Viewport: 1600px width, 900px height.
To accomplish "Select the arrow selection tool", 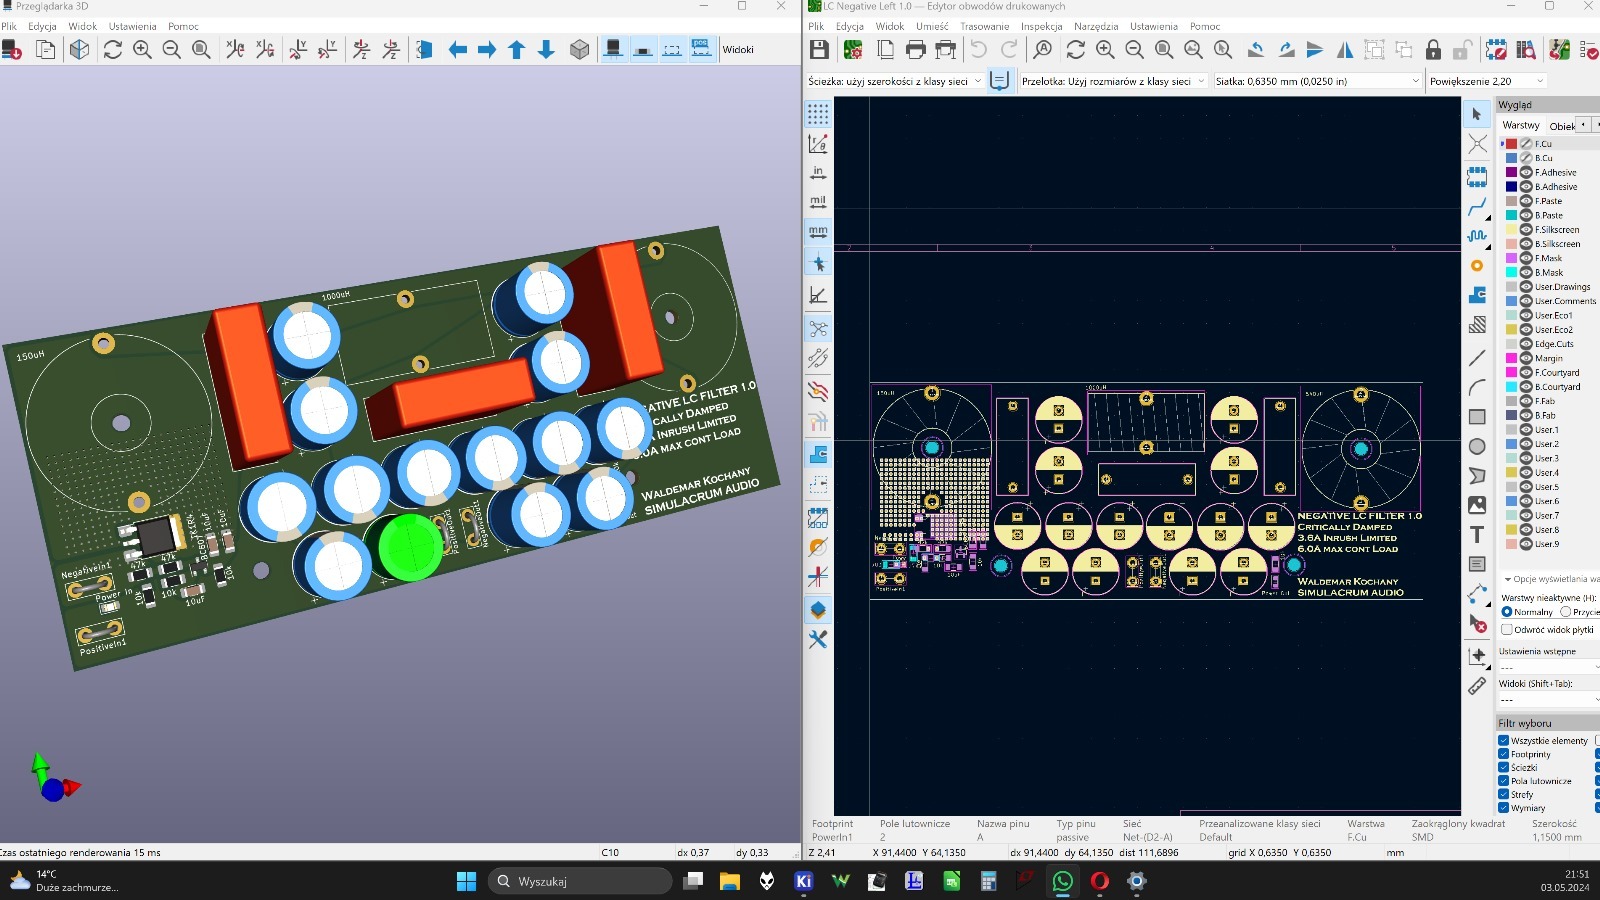I will tap(1477, 114).
